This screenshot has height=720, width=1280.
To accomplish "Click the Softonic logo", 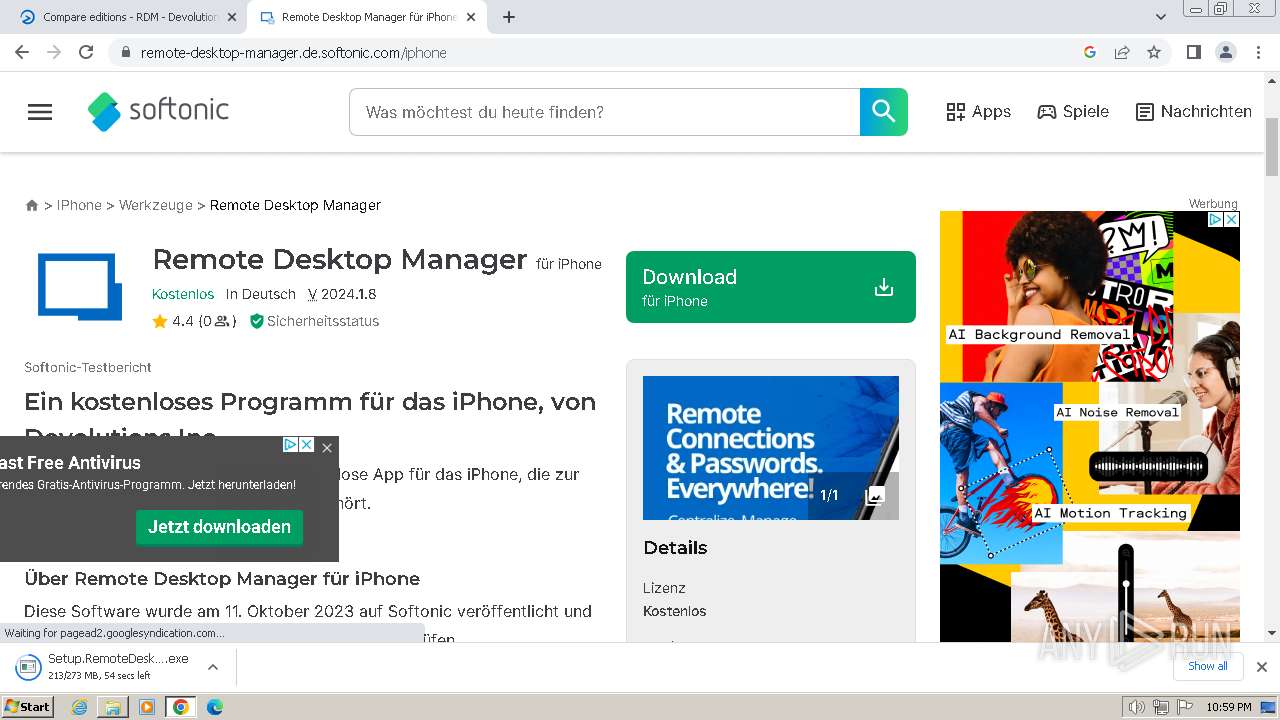I will 158,111.
